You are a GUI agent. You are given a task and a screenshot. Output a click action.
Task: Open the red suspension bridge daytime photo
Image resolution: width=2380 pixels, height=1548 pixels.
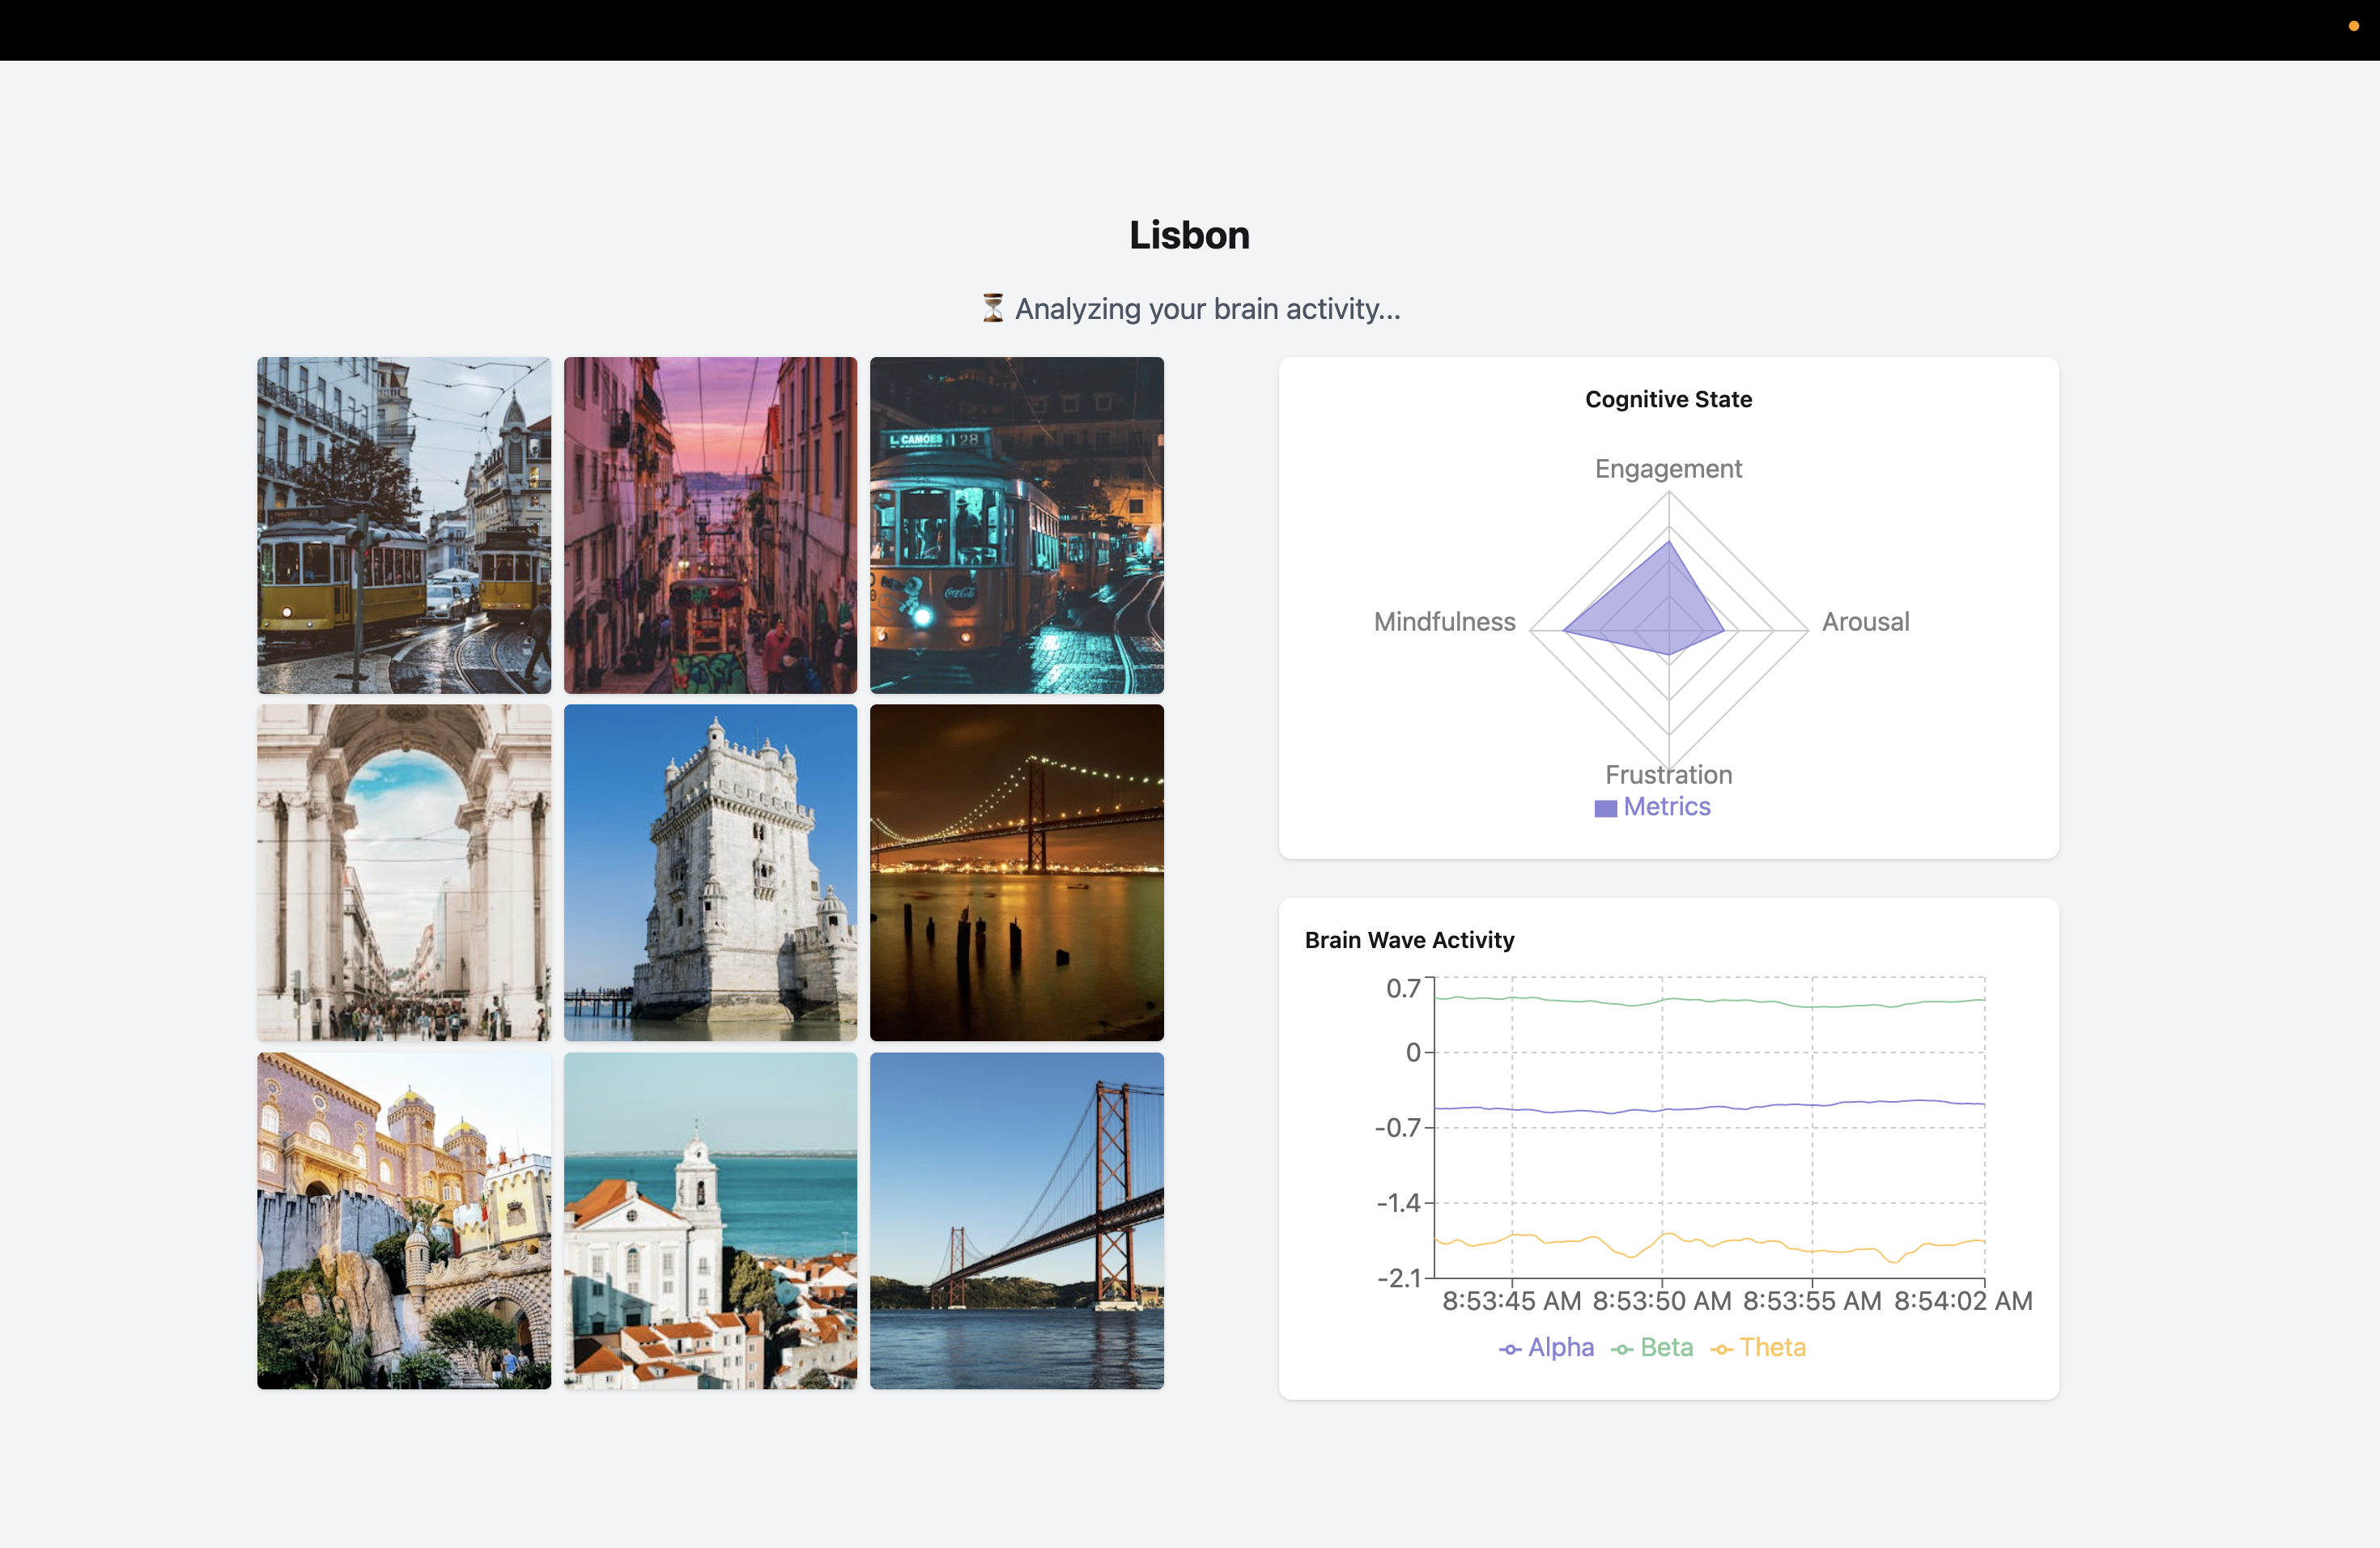[1016, 1220]
